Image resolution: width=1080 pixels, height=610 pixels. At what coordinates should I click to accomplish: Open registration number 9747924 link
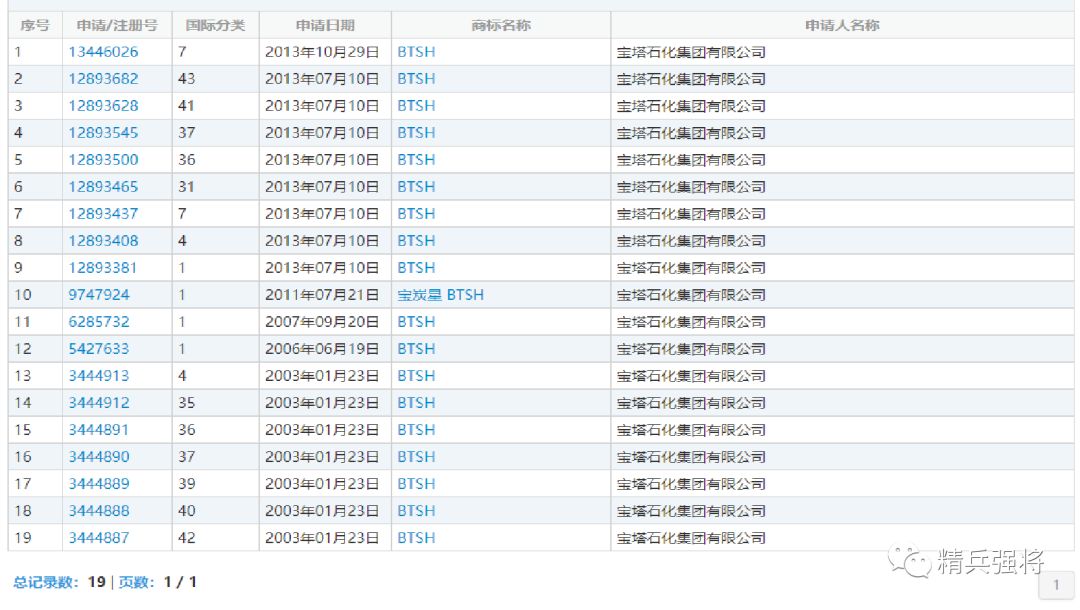98,294
